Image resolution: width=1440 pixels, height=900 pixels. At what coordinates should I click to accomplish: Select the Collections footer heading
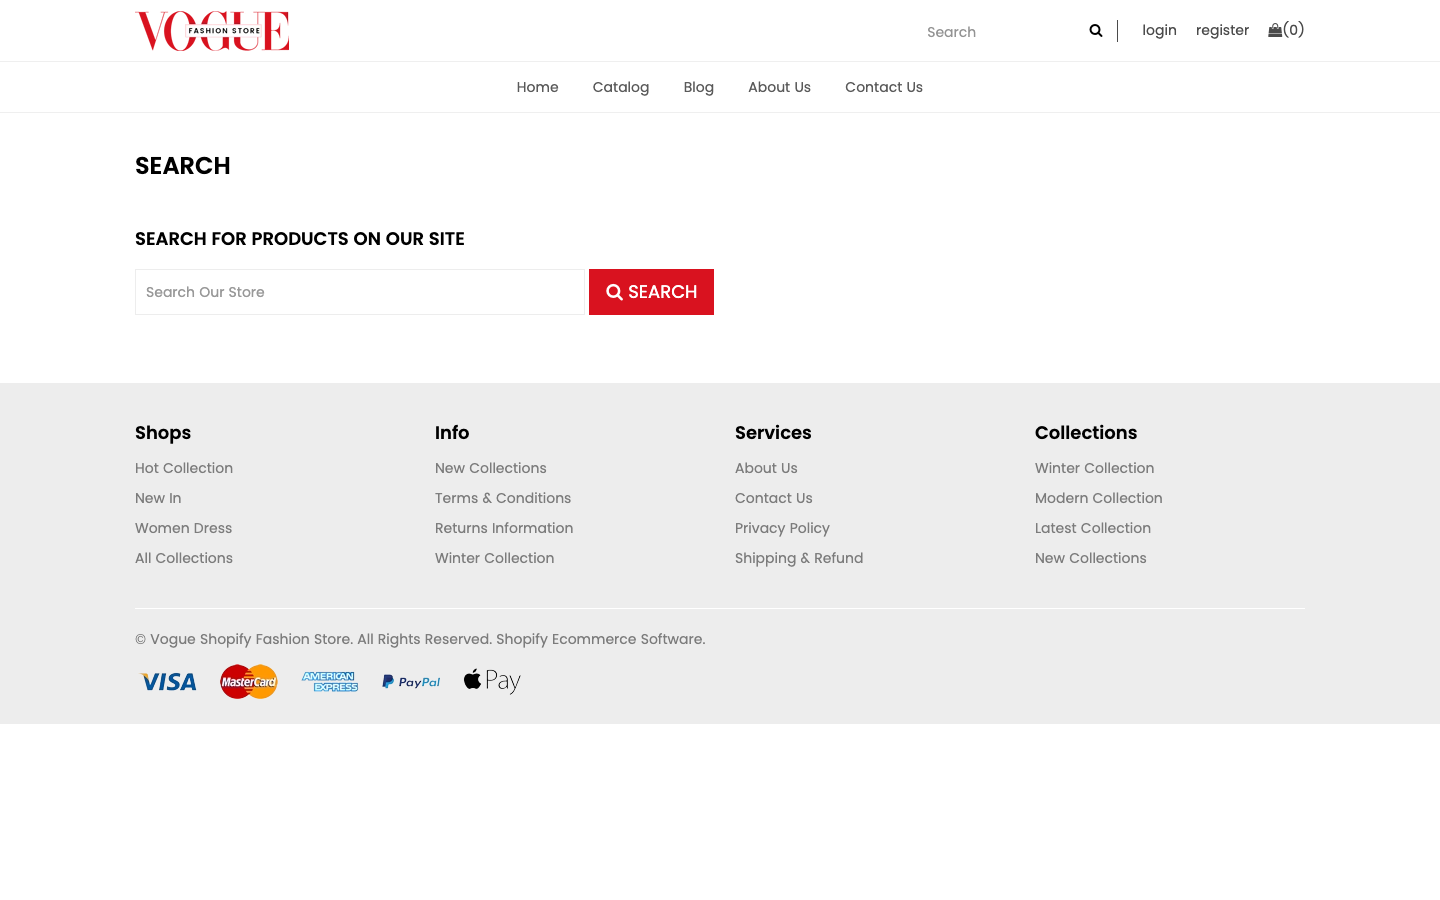(x=1086, y=433)
